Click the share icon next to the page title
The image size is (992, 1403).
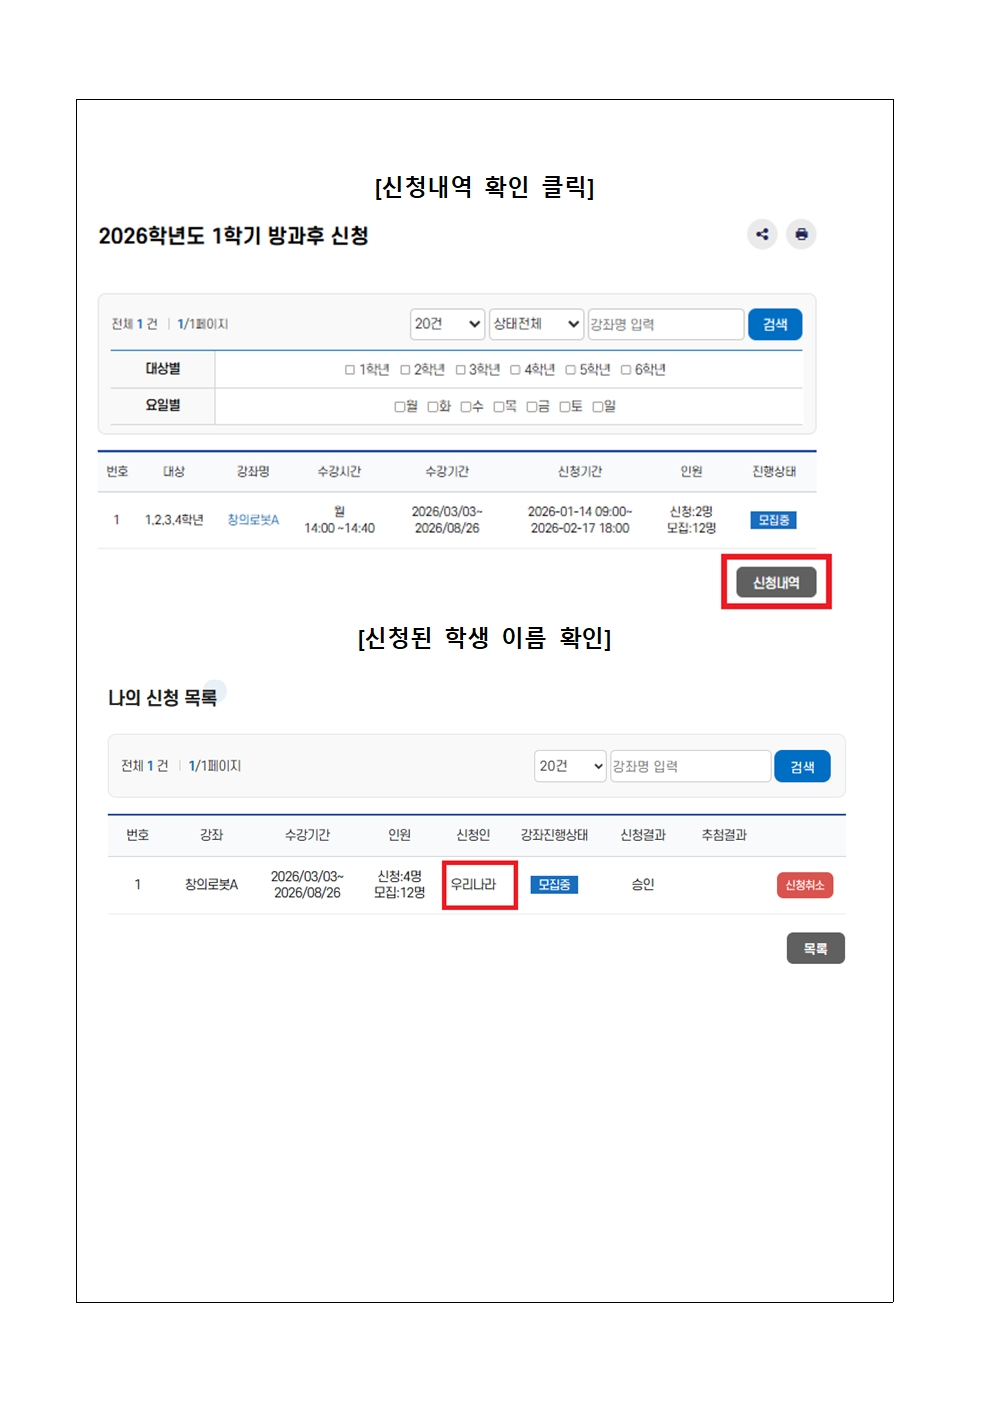[x=762, y=234]
